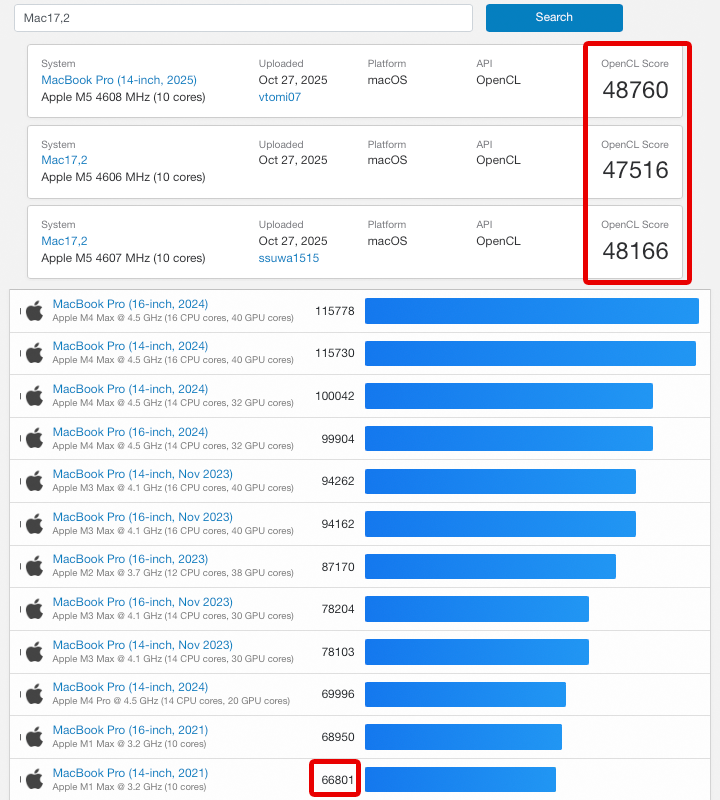Open the Mac17,2 link in the 47516 result
Viewport: 720px width, 800px height.
click(64, 160)
